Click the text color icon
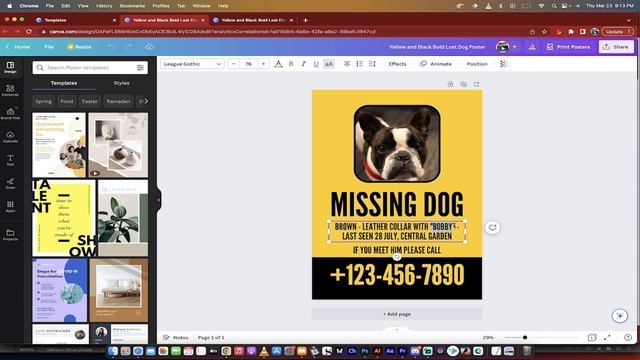Viewport: 640px width, 360px height. (x=278, y=64)
